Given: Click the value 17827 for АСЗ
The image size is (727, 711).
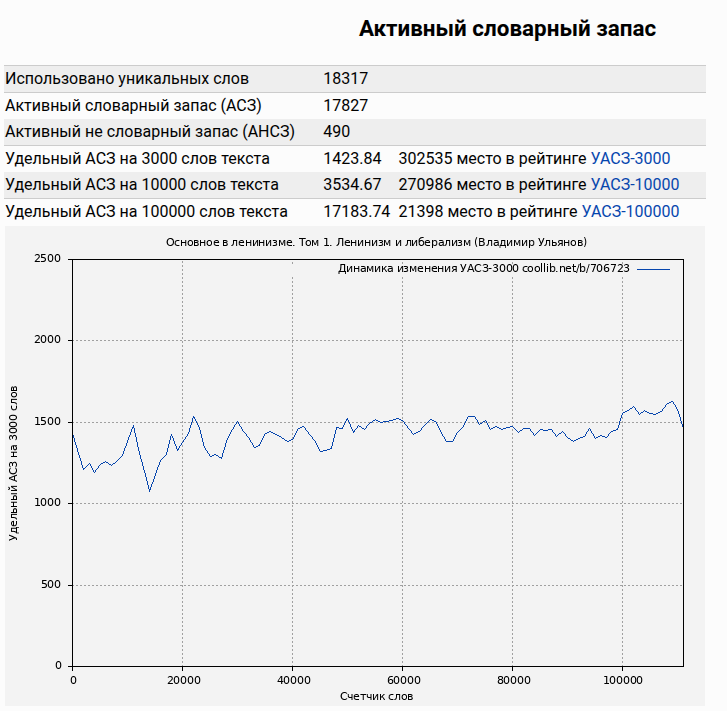Looking at the screenshot, I should (345, 105).
